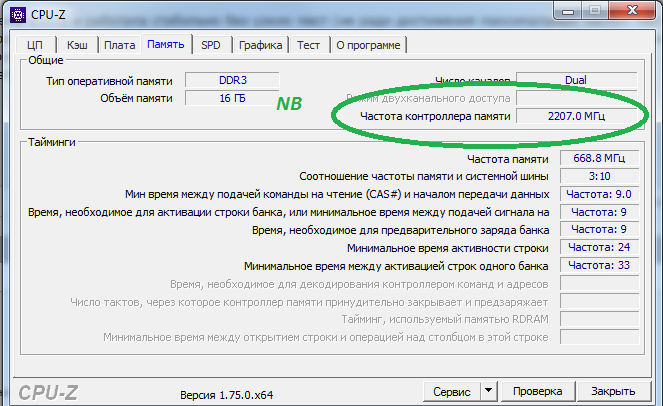Image resolution: width=663 pixels, height=406 pixels.
Task: Click the Частота: 33 value field
Action: (x=599, y=265)
